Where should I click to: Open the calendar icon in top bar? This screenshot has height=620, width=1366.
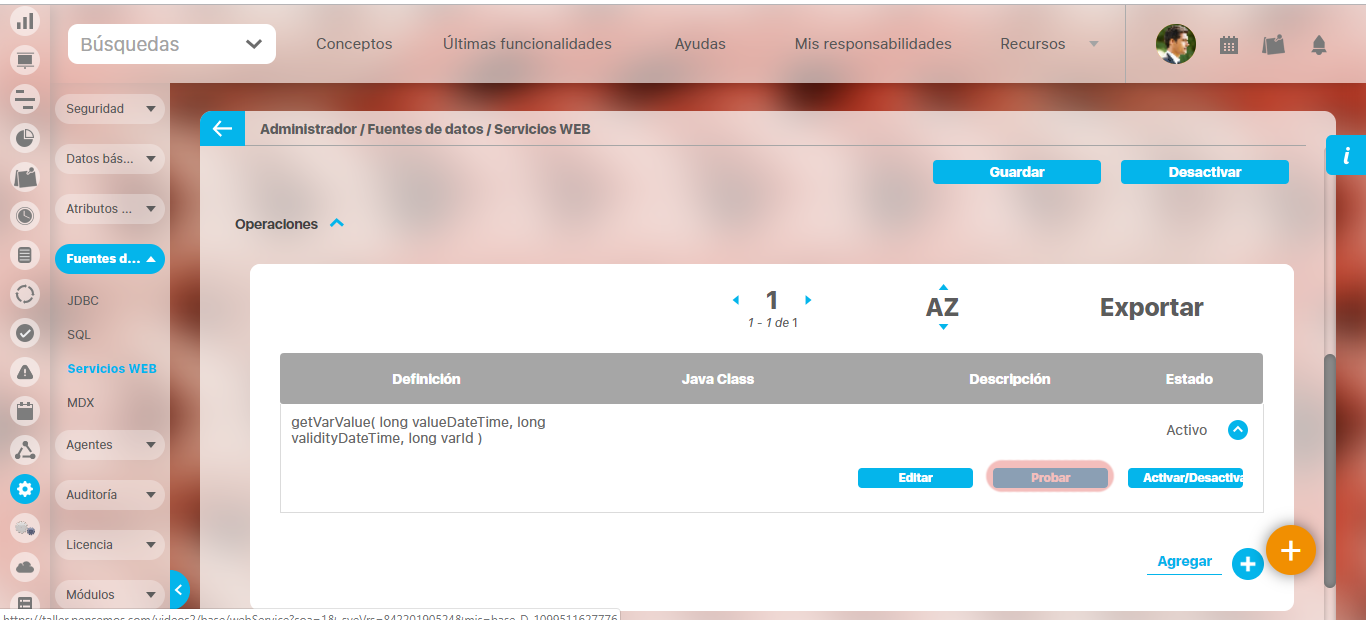[1229, 44]
